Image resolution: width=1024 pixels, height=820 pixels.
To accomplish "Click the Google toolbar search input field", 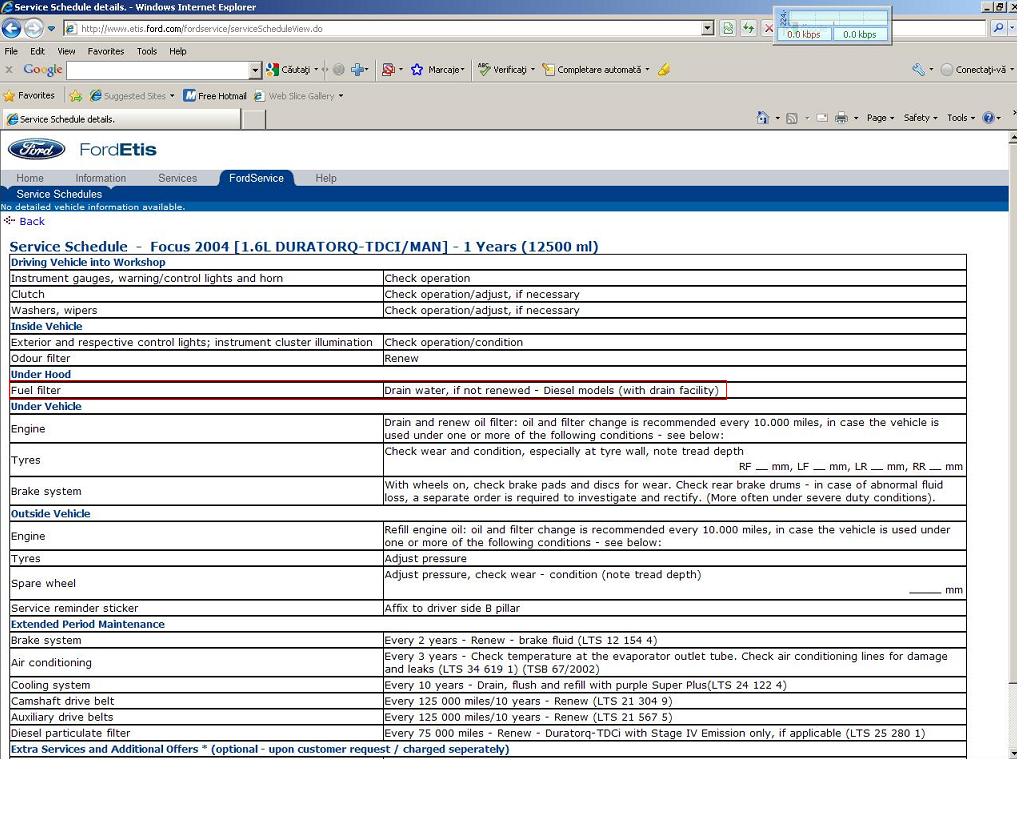I will coord(157,70).
